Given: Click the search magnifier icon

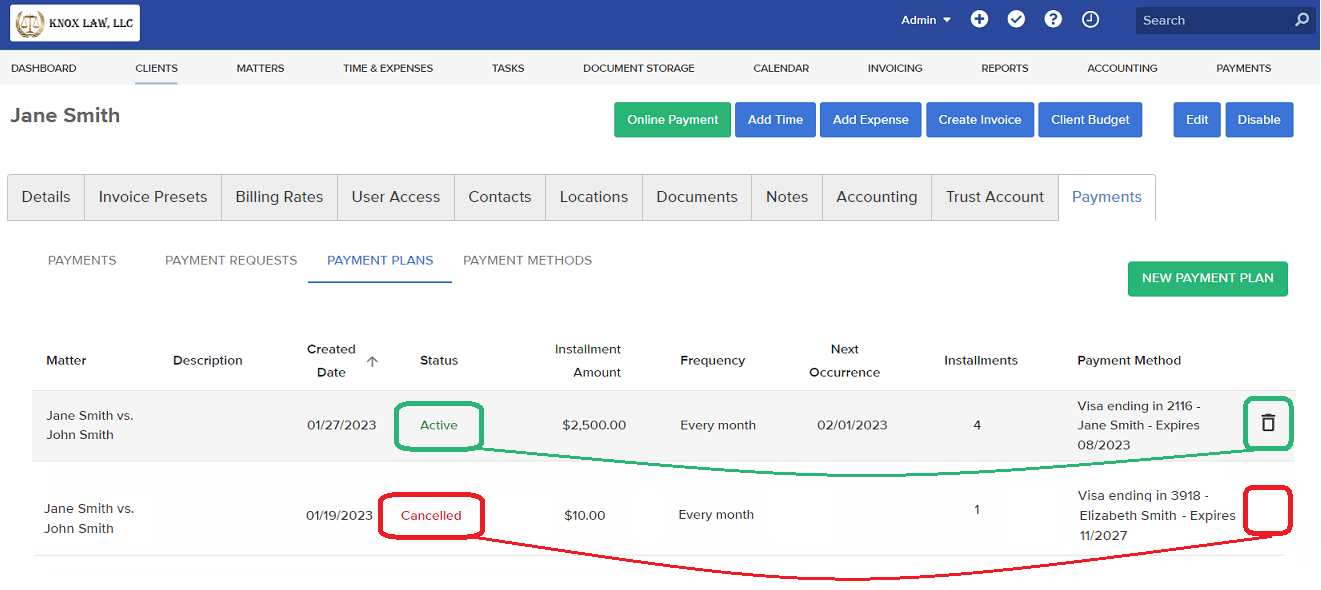Looking at the screenshot, I should tap(1300, 19).
